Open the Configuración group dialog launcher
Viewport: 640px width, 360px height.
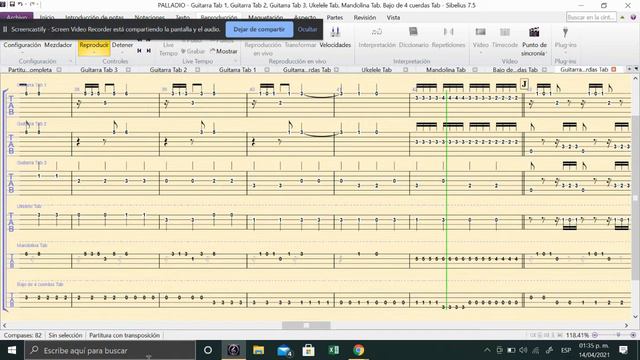(70, 61)
